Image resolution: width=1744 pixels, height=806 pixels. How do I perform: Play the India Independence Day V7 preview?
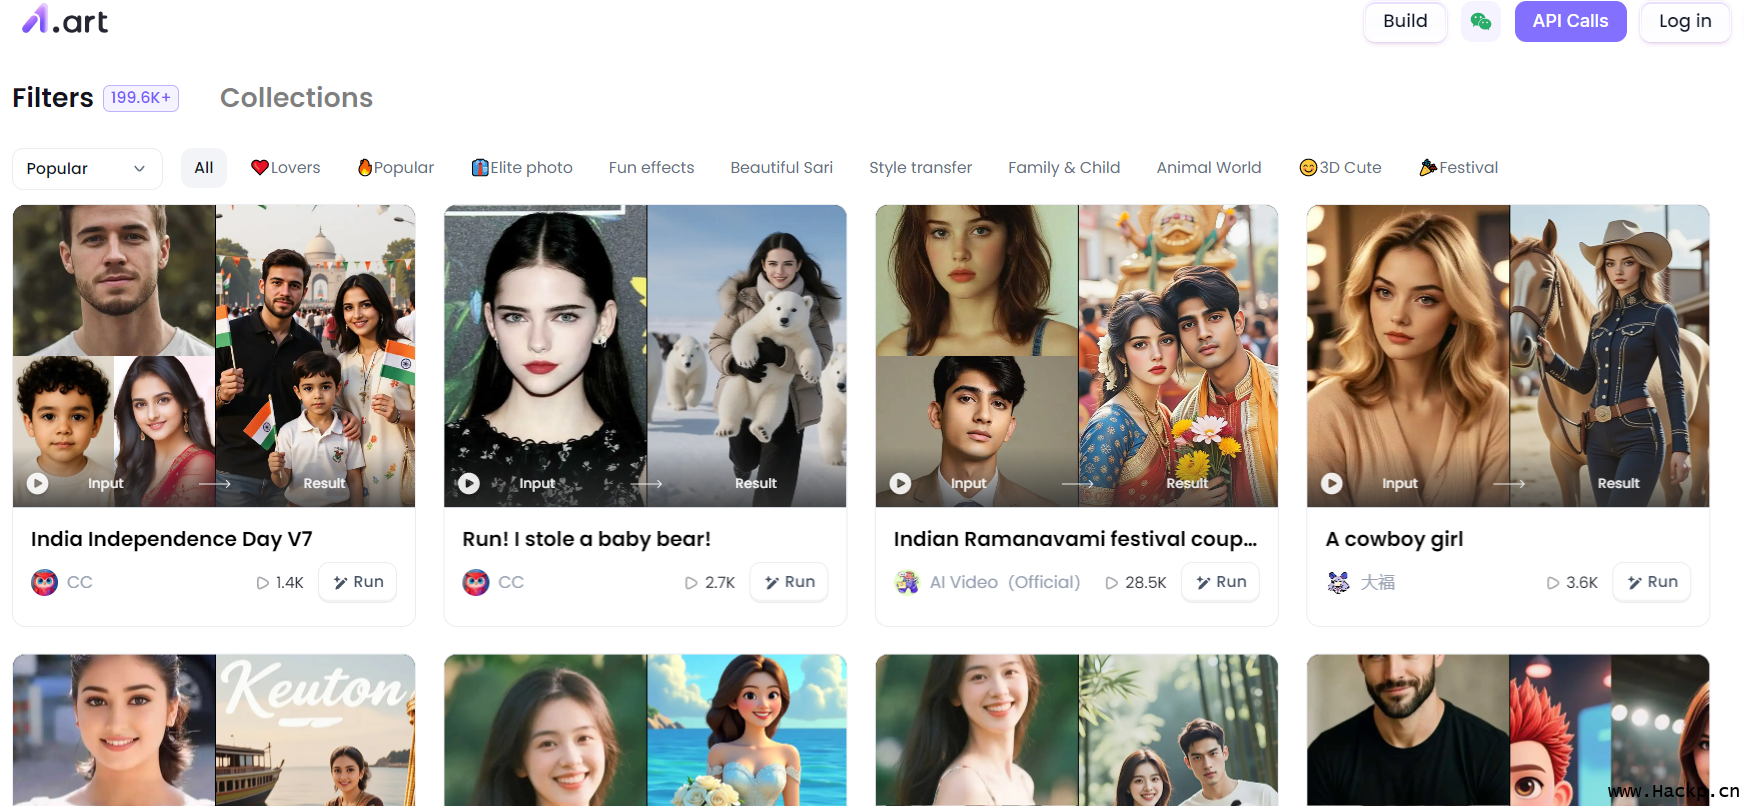[x=38, y=483]
